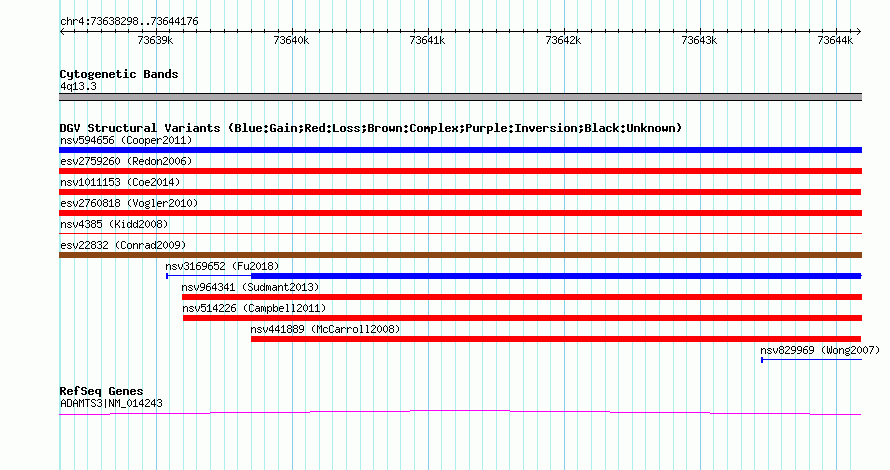Click the label esv2760818 (Vogler2010)

[129, 203]
